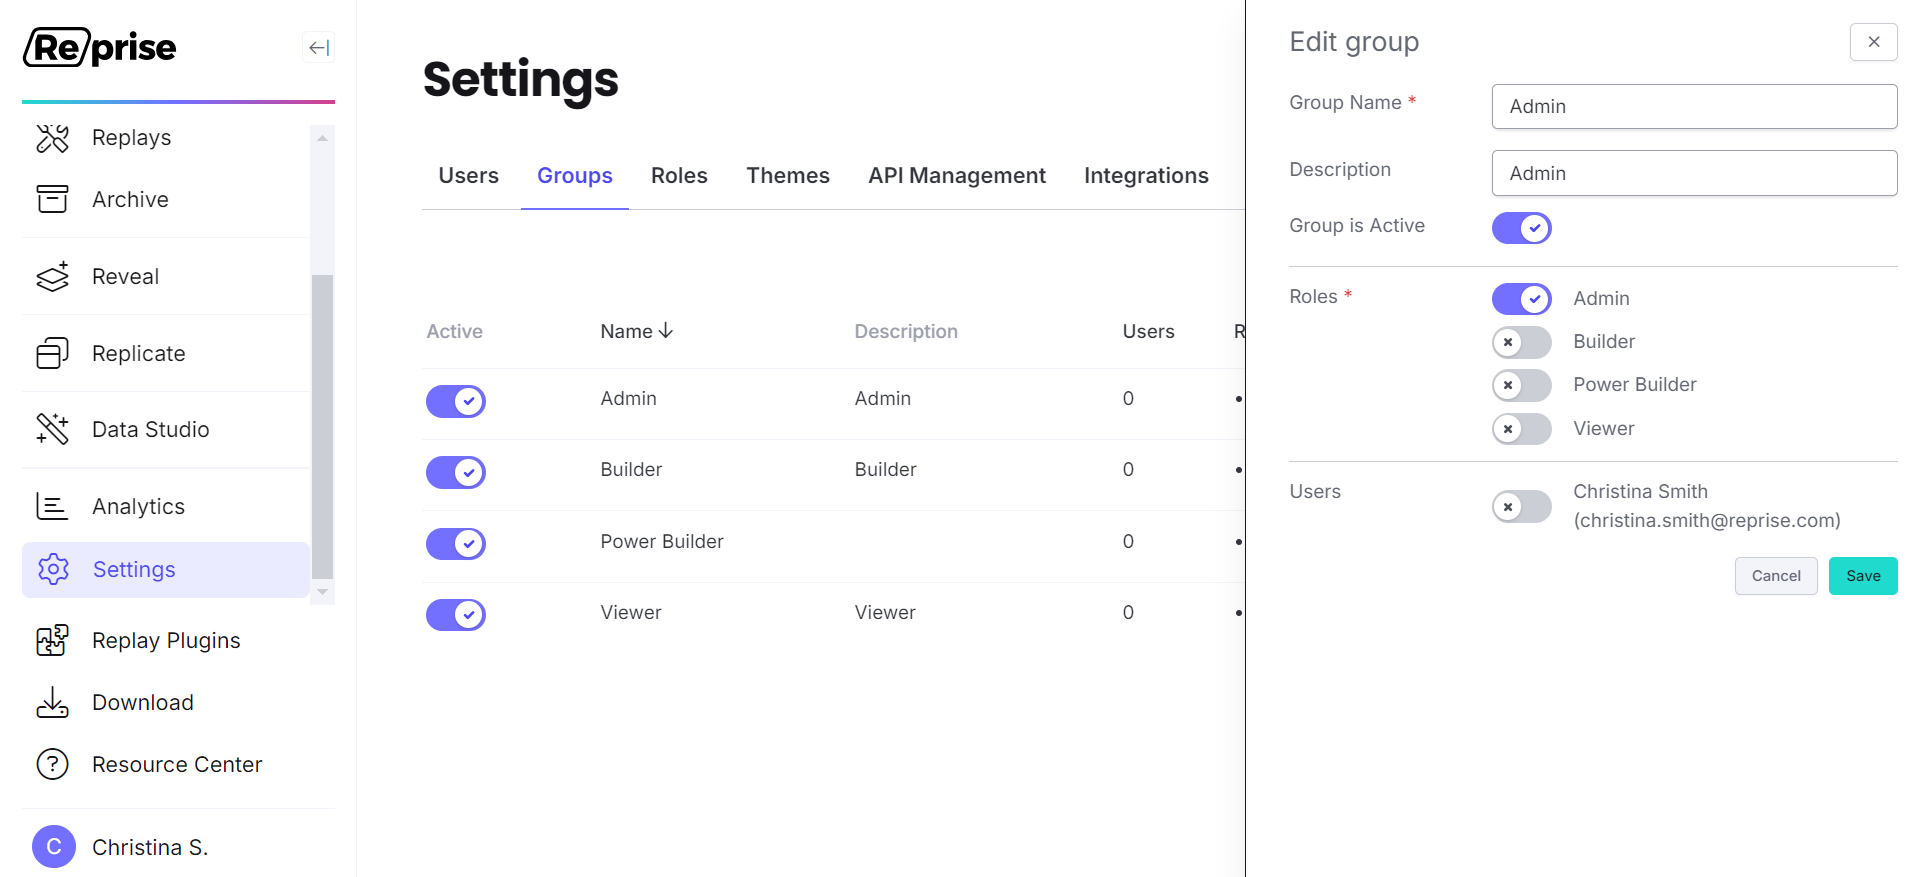Open the Integrations tab
1911x877 pixels.
tap(1146, 176)
